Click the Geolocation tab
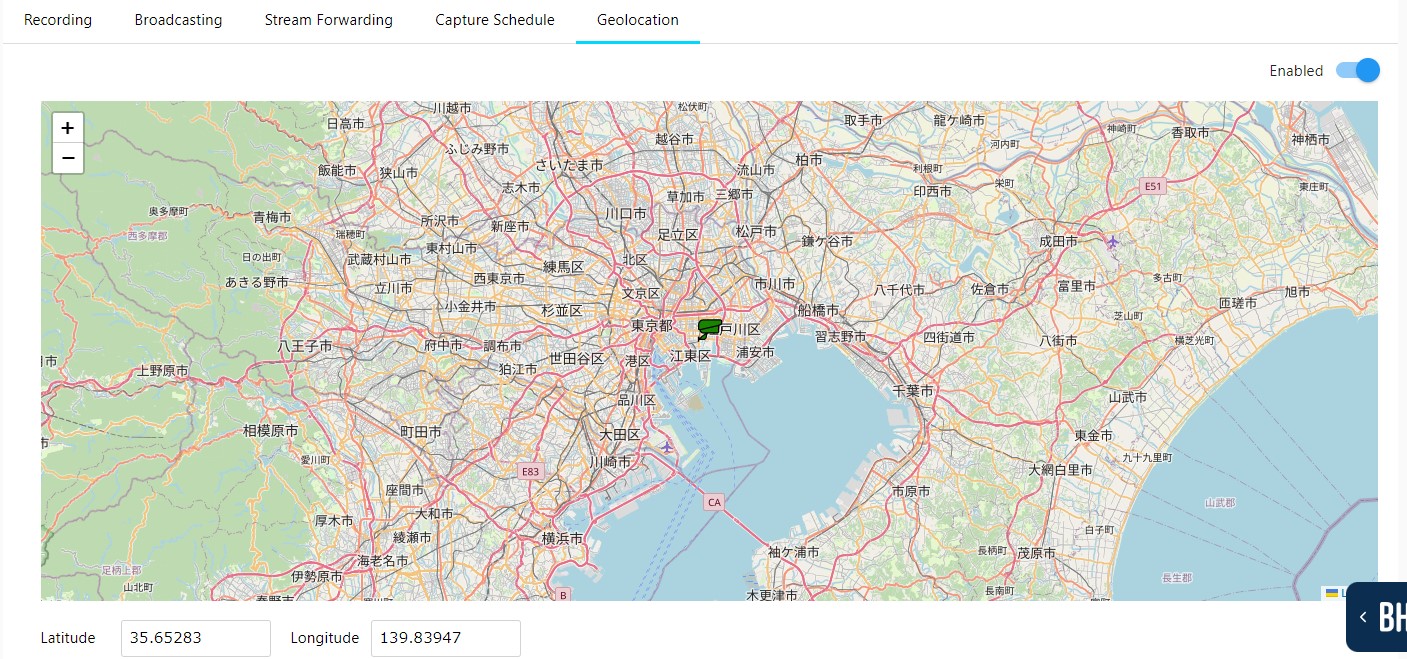 [x=637, y=20]
